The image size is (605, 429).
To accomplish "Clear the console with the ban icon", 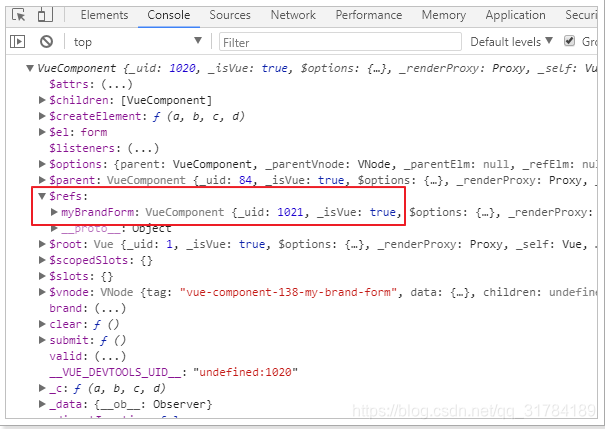I will point(46,42).
